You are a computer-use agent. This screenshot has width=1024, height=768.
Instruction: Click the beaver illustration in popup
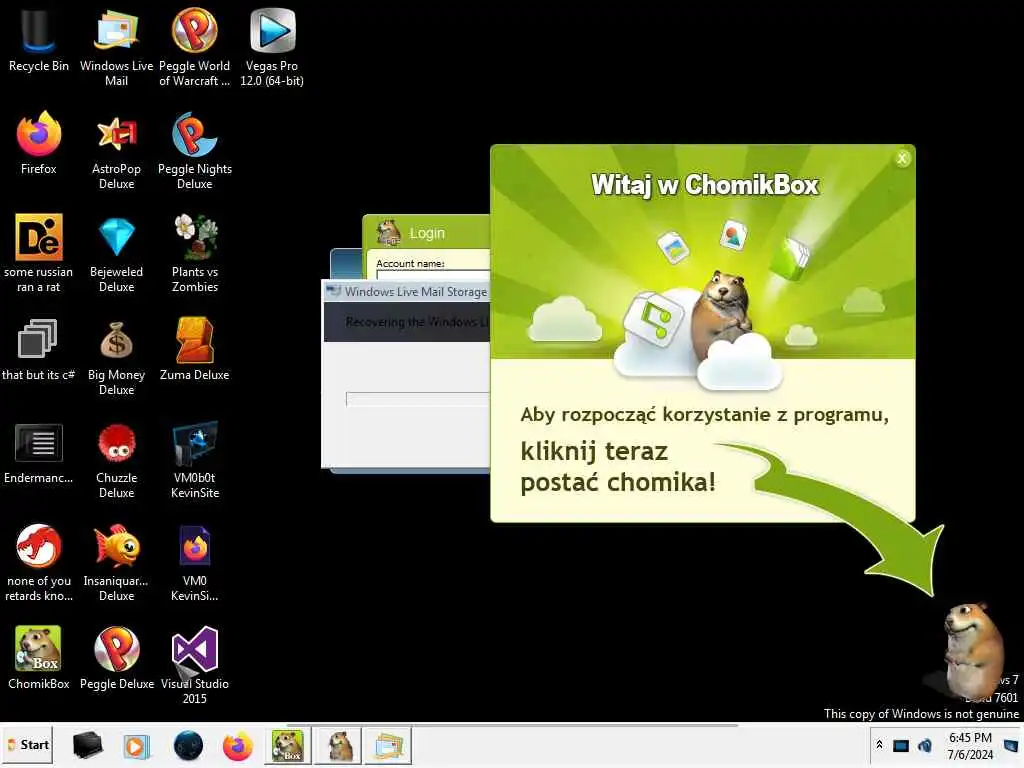(722, 313)
